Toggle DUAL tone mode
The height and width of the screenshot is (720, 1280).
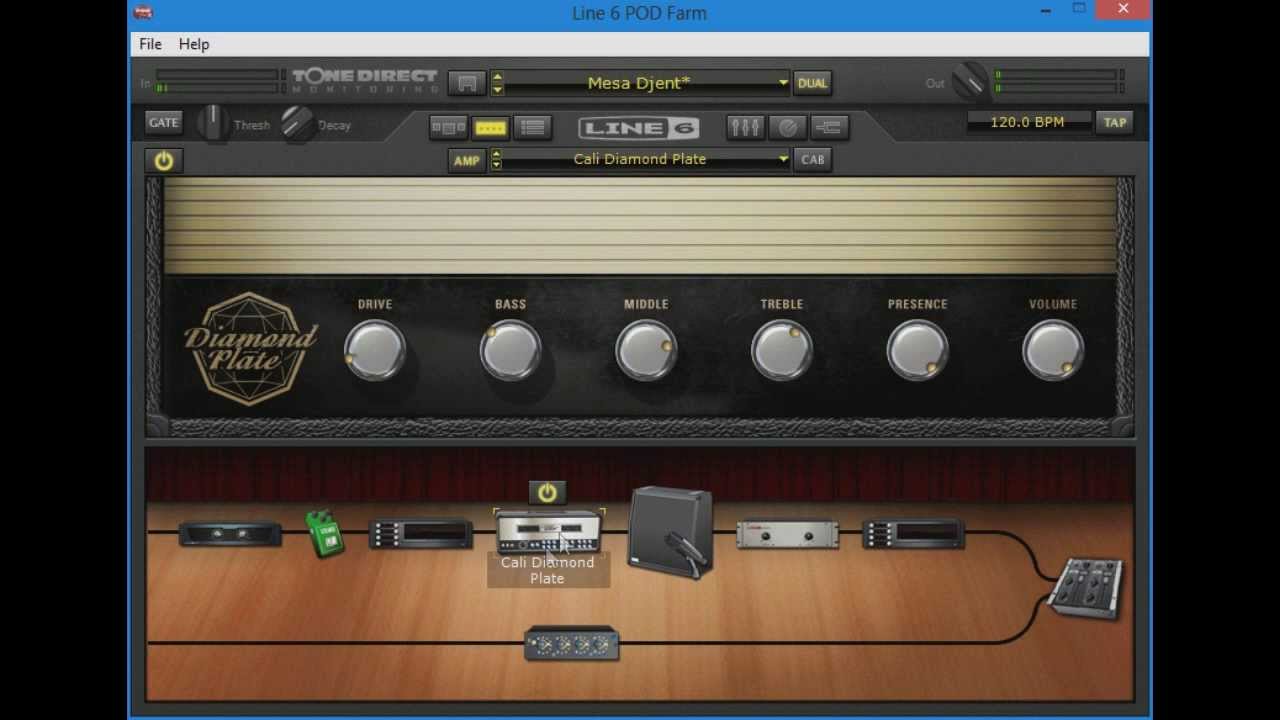point(812,83)
